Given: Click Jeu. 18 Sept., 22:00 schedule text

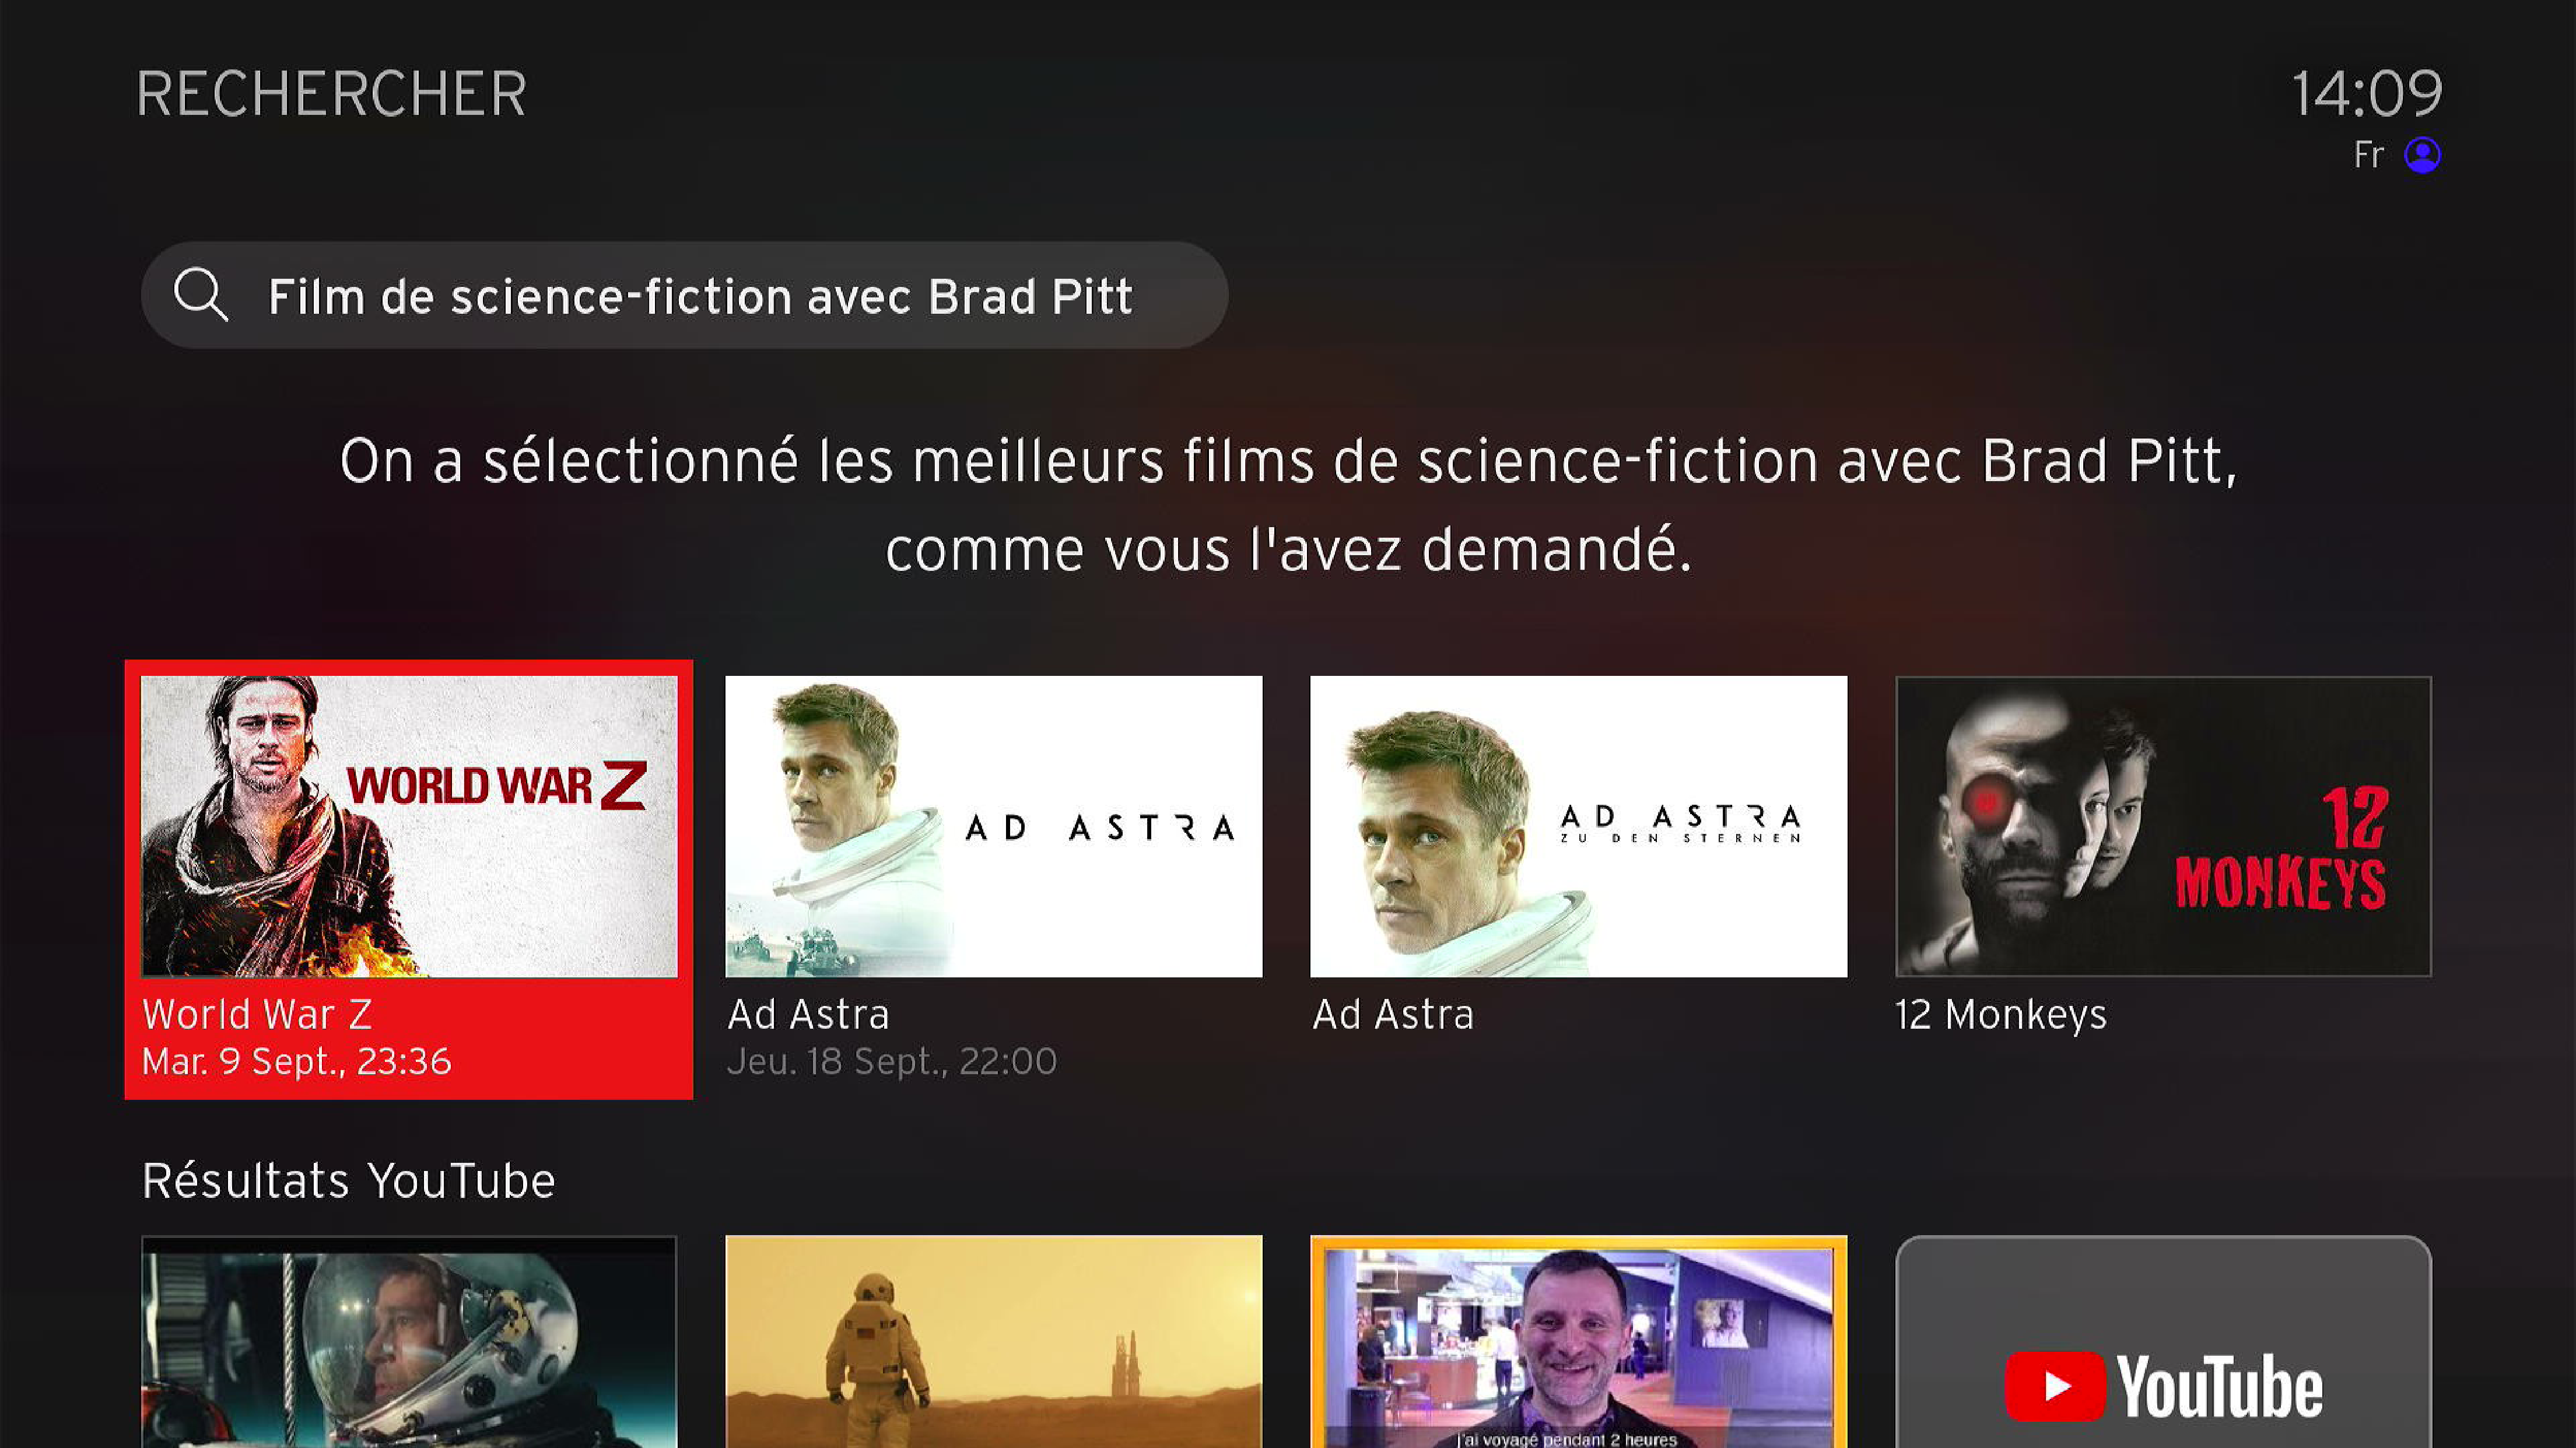Looking at the screenshot, I should [x=892, y=1061].
